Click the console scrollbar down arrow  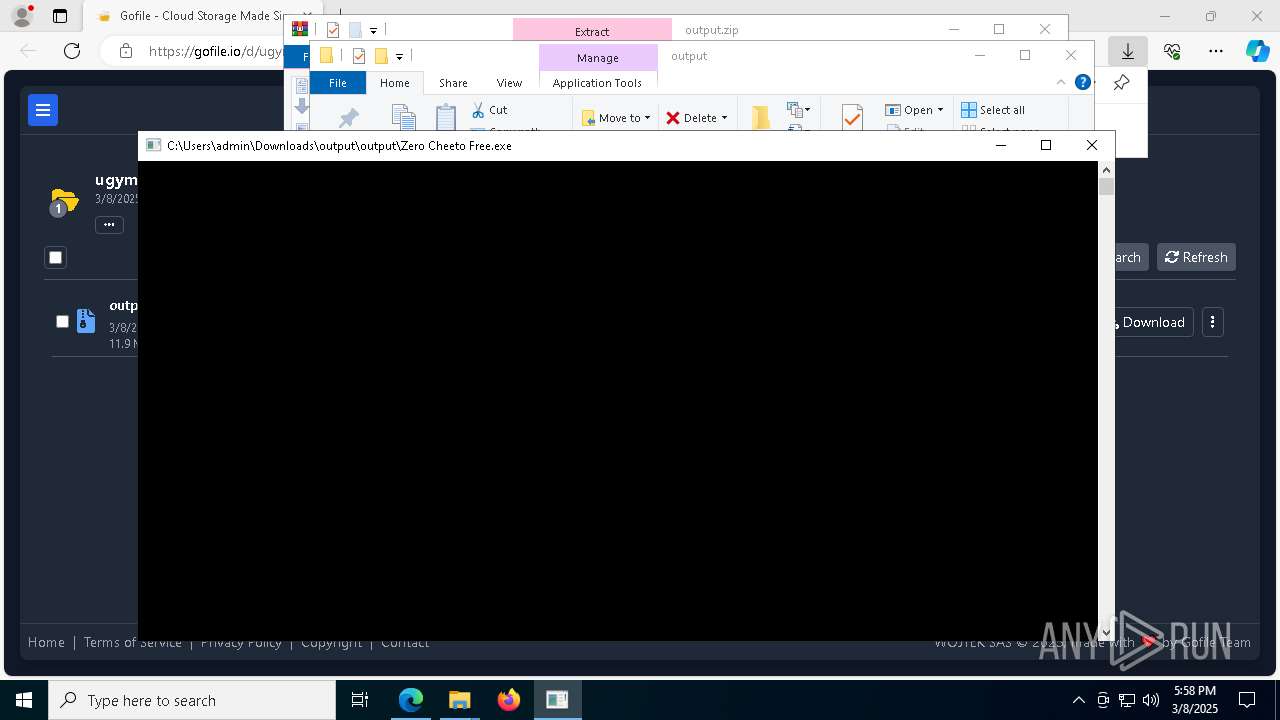[x=1106, y=632]
